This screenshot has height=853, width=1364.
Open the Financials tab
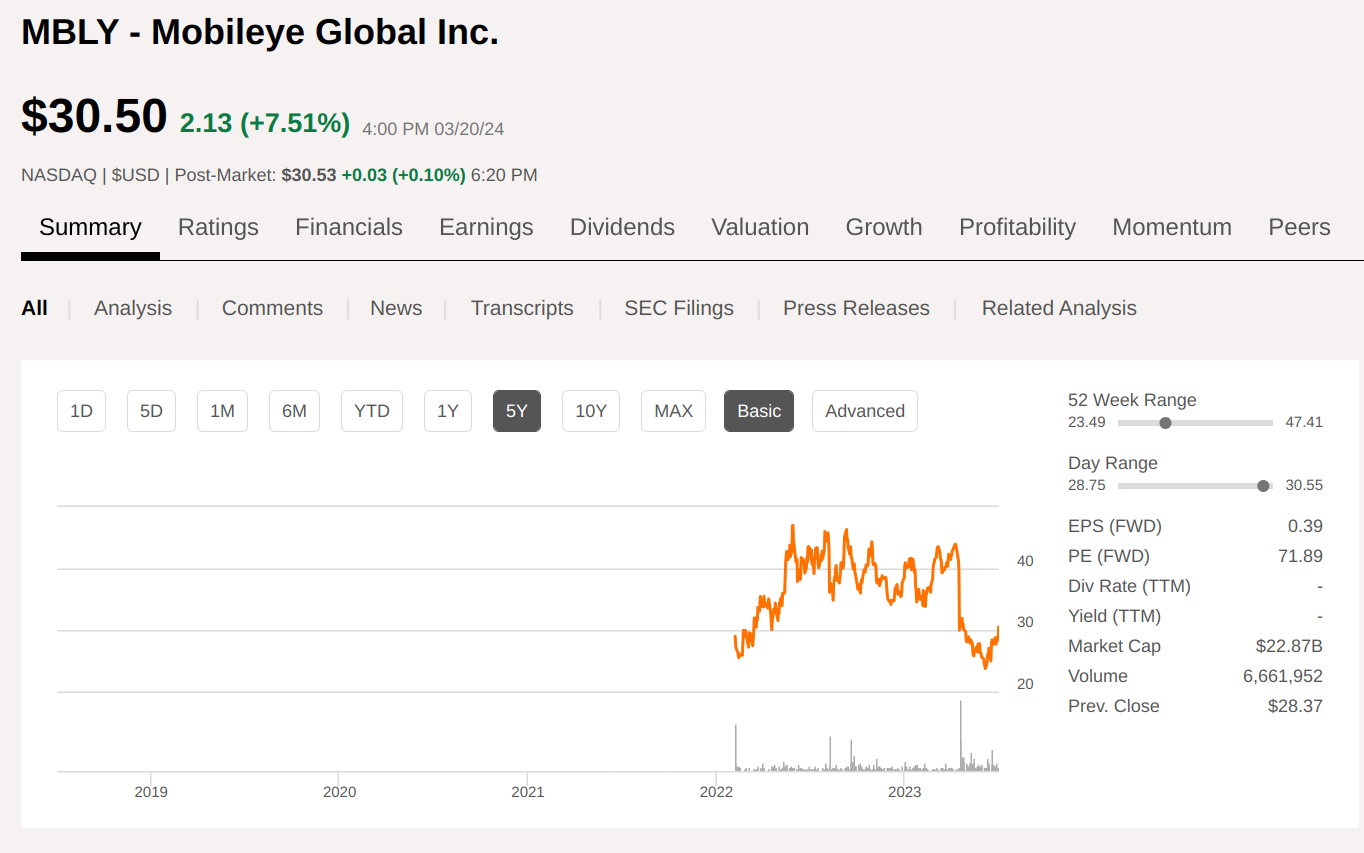click(x=348, y=228)
